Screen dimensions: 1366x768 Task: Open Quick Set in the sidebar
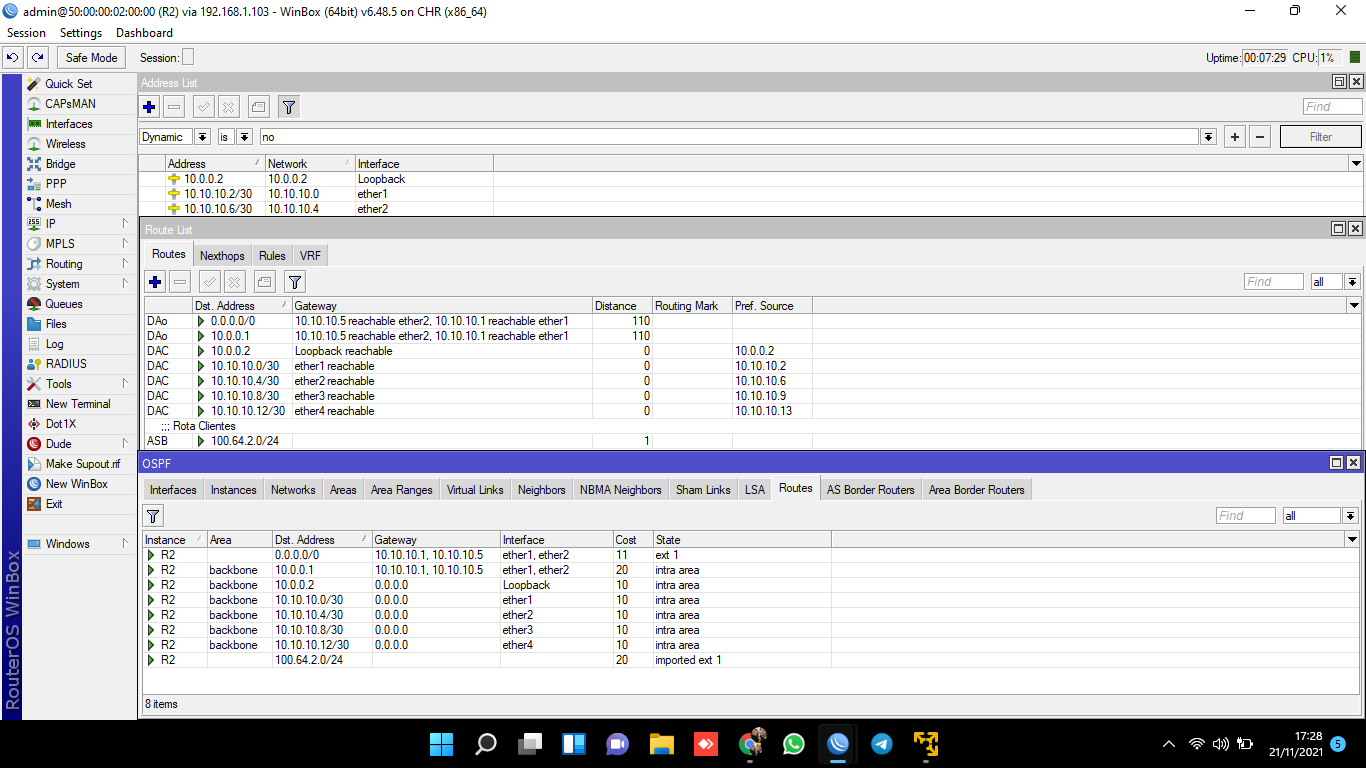[69, 84]
